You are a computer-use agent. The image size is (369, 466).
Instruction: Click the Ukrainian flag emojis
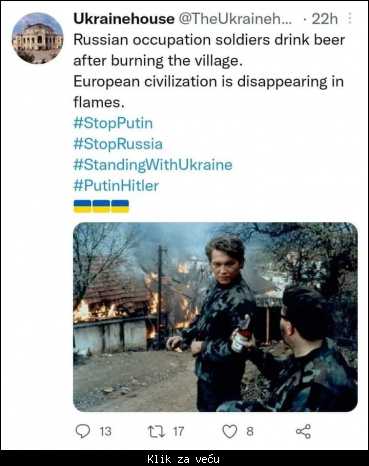(101, 206)
